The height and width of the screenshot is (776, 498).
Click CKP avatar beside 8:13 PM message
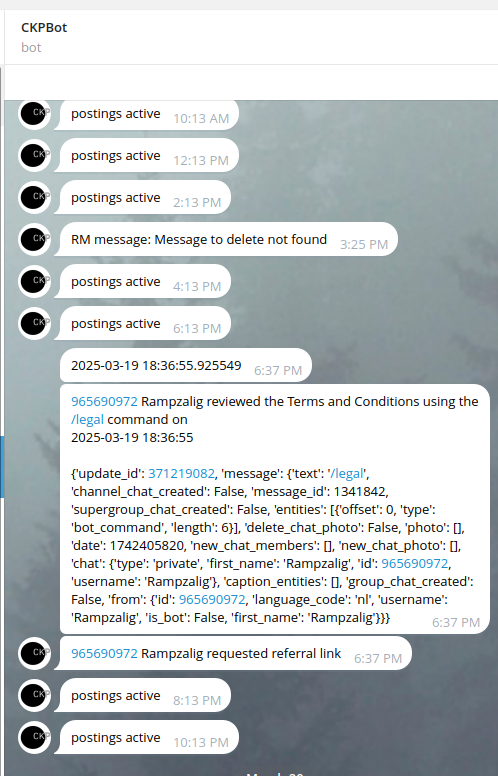(34, 696)
